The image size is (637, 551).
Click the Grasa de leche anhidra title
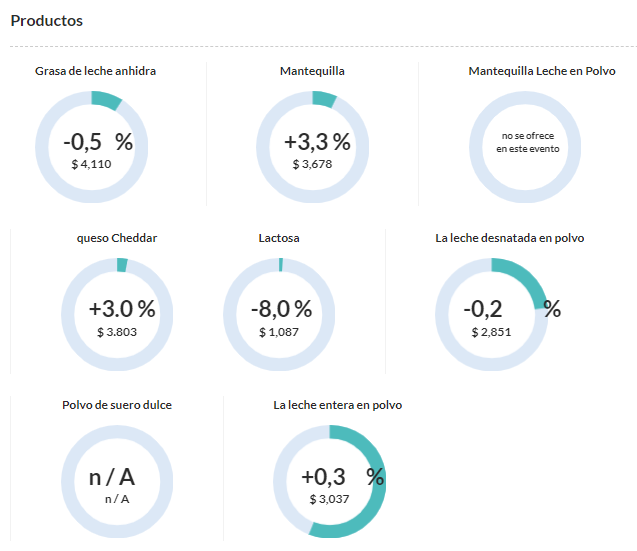click(95, 71)
